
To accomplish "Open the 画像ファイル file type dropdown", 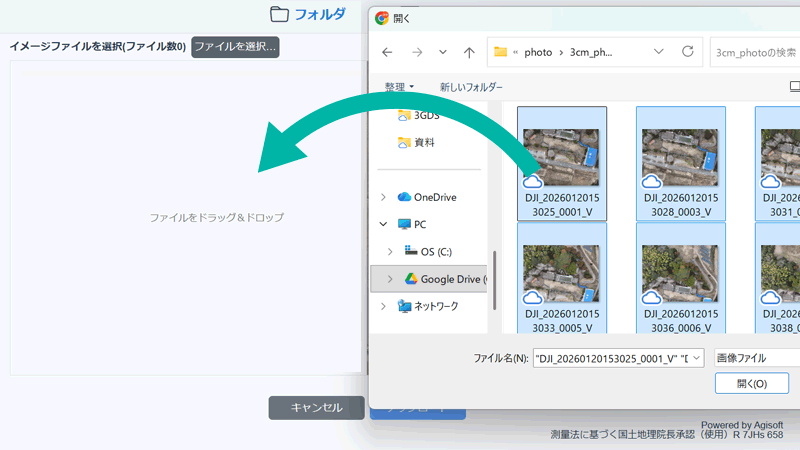I will click(x=757, y=358).
